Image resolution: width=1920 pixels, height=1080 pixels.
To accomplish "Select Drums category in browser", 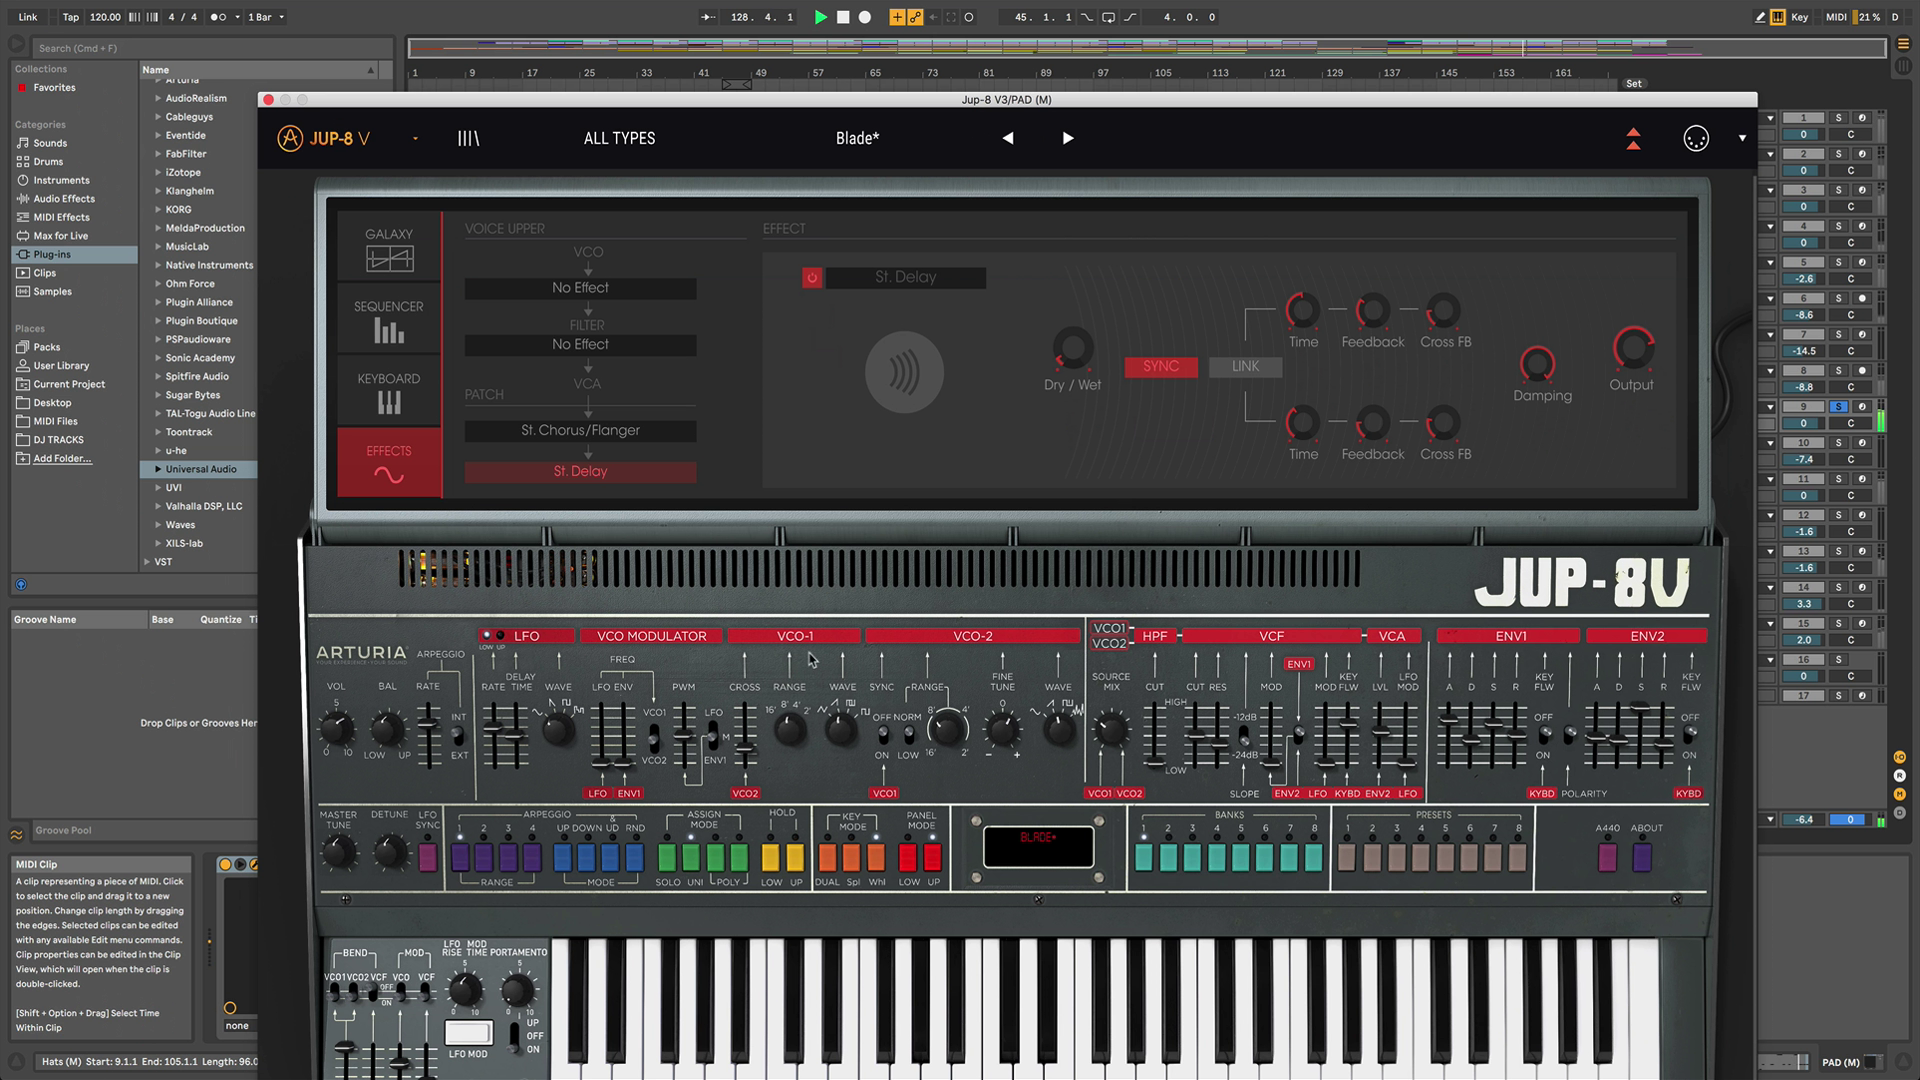I will 48,162.
